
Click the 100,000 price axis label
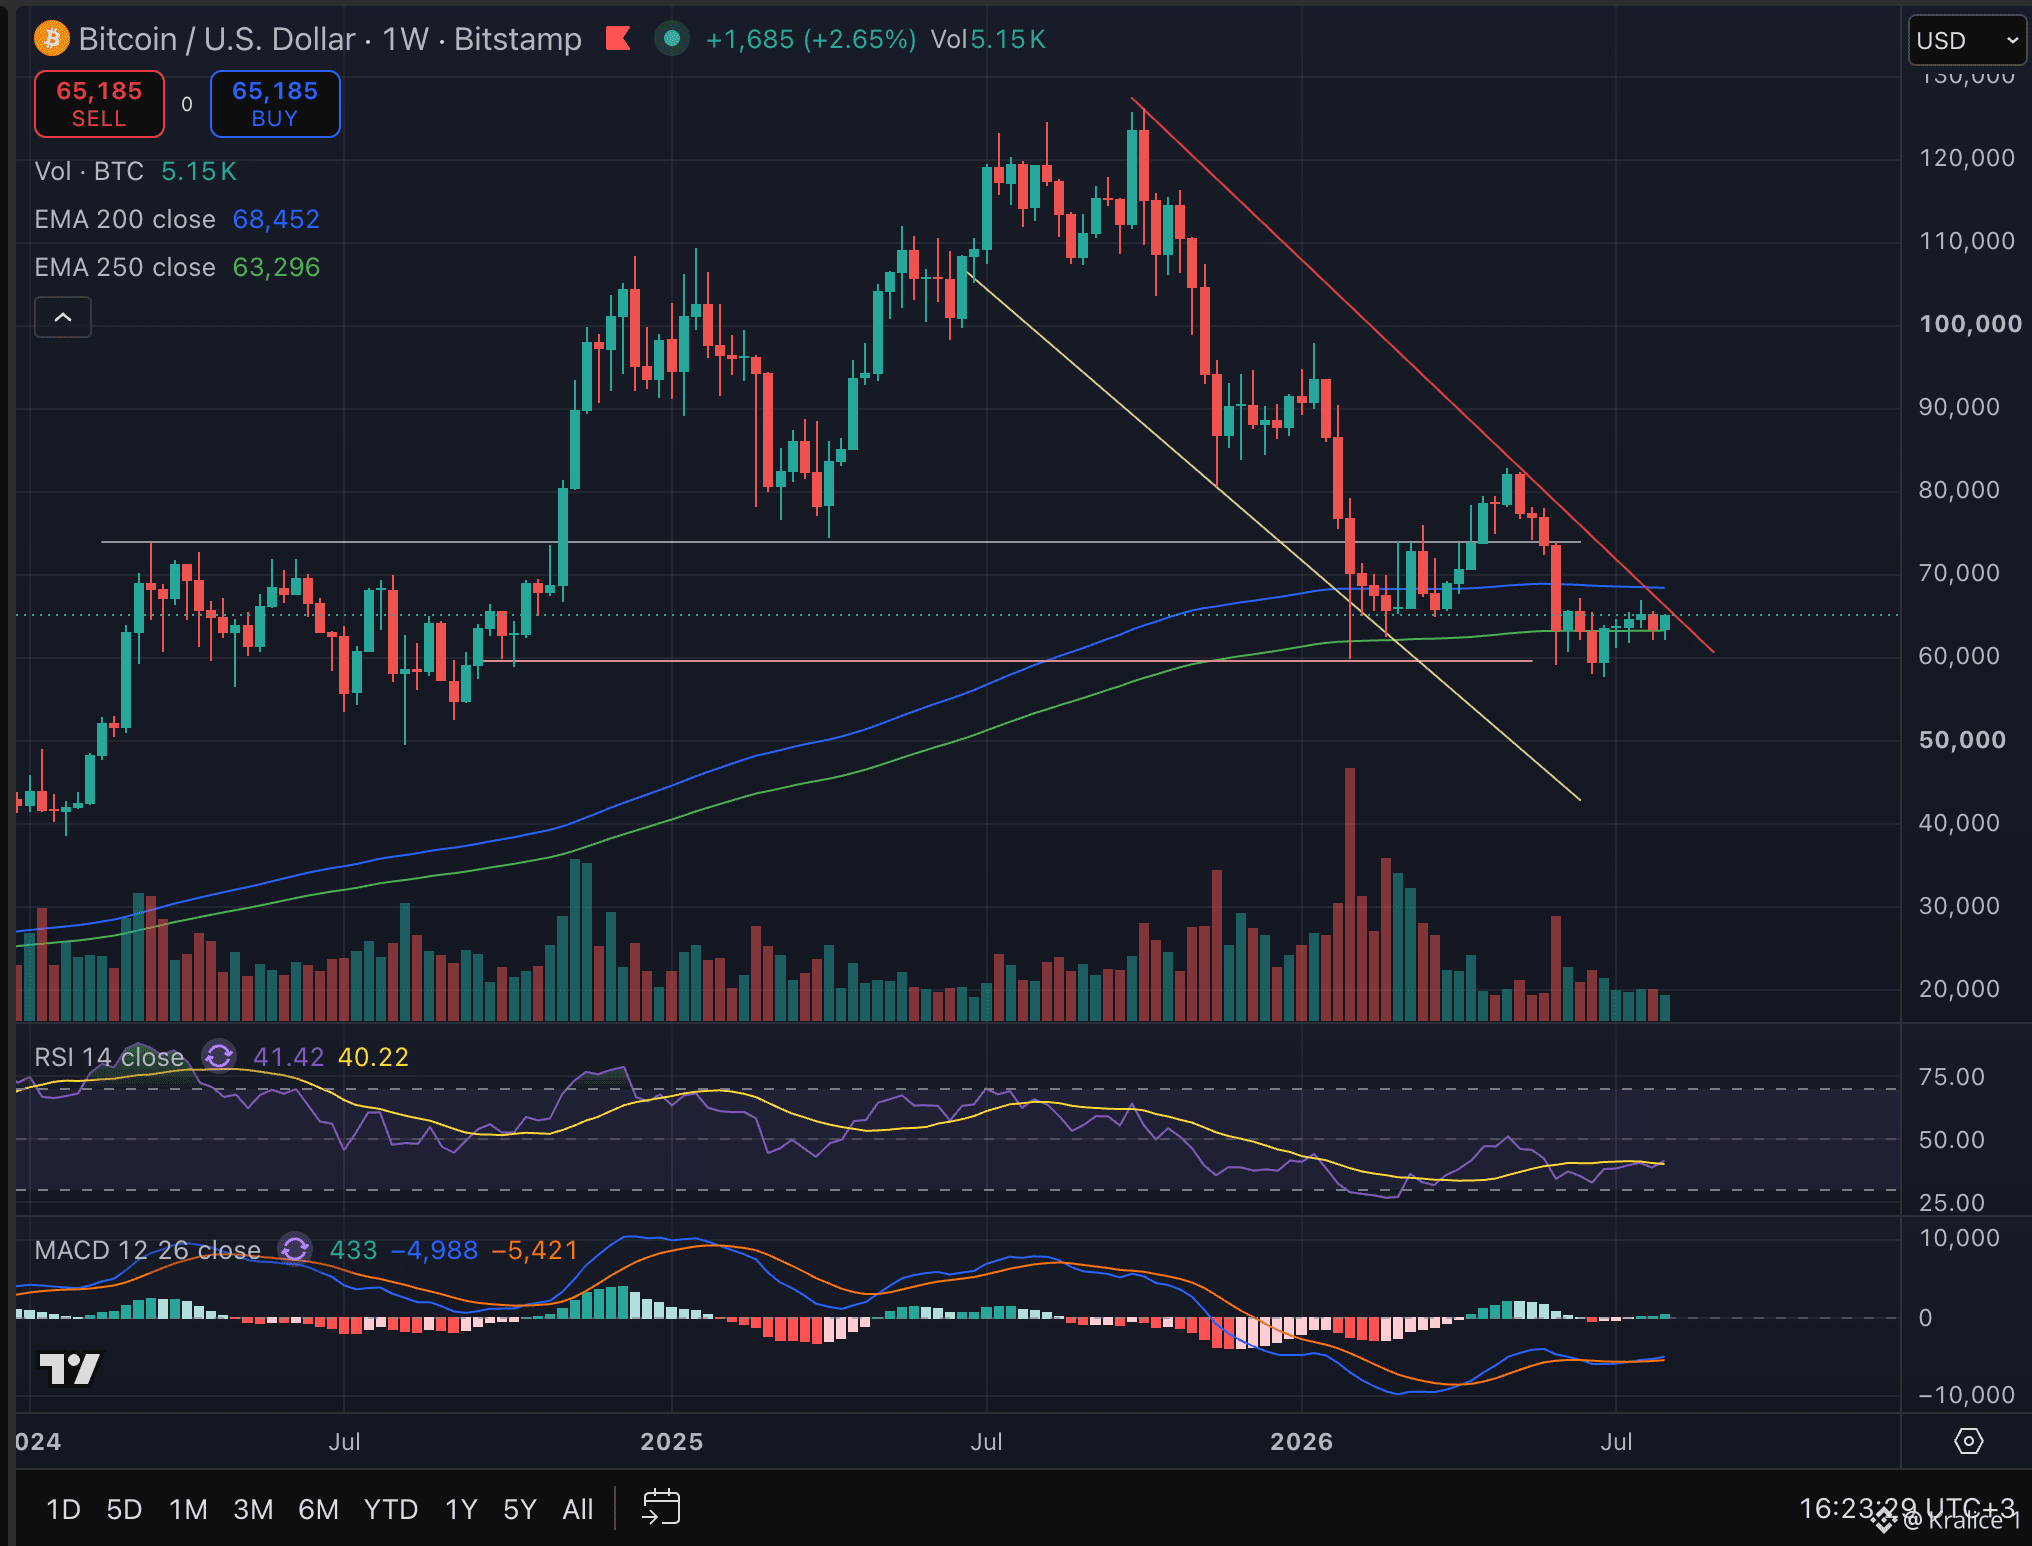point(1970,323)
